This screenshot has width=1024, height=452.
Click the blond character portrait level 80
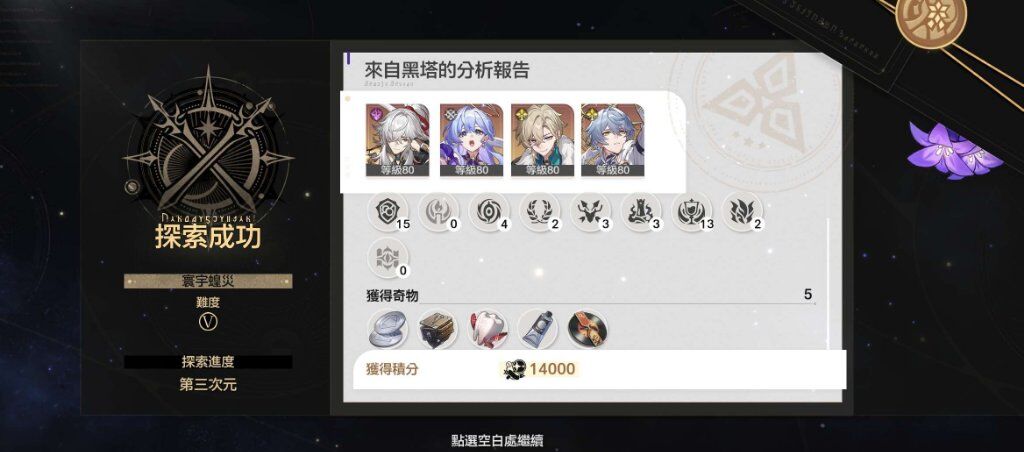pos(542,140)
